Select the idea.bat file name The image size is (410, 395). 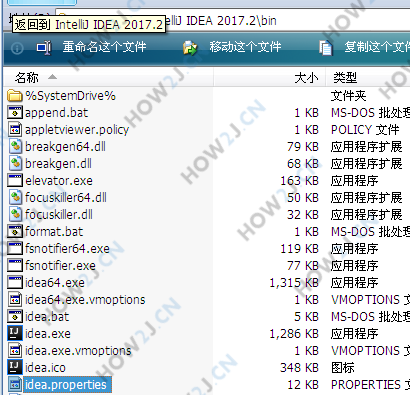coord(47,317)
